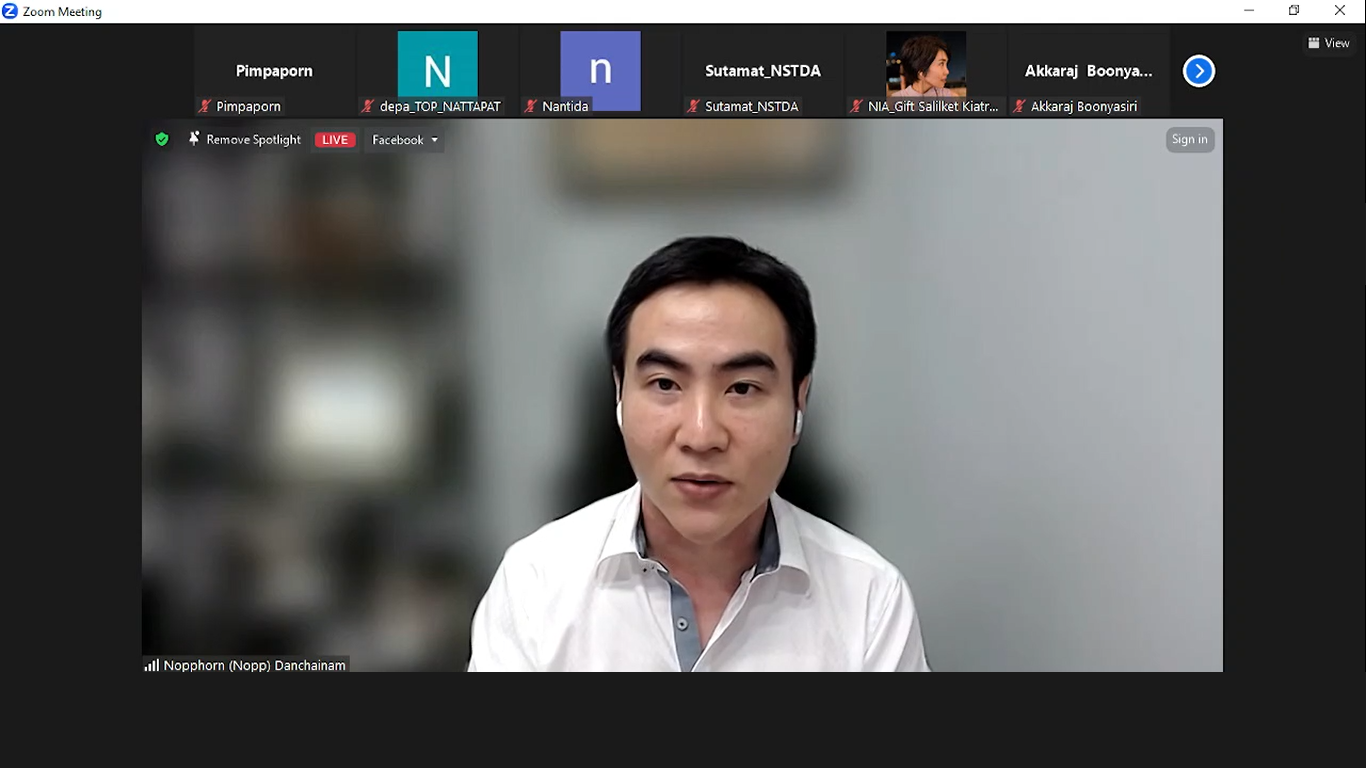Select NIA_Gift Salilket video thumbnail

pos(926,71)
